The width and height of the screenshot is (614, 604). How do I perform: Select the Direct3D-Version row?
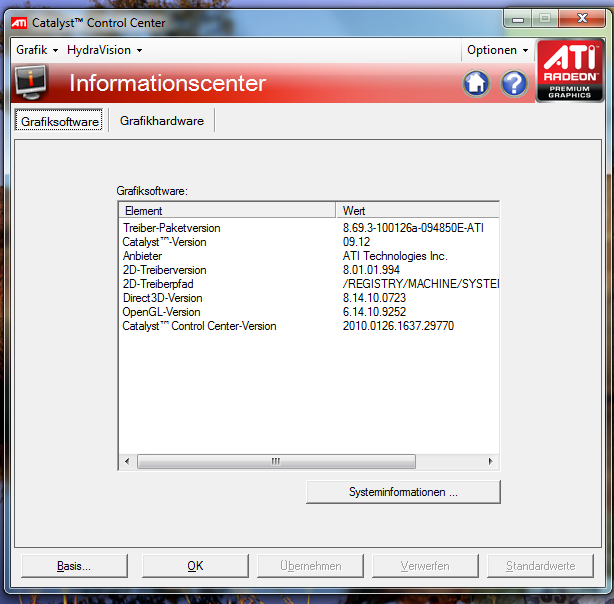[x=309, y=298]
